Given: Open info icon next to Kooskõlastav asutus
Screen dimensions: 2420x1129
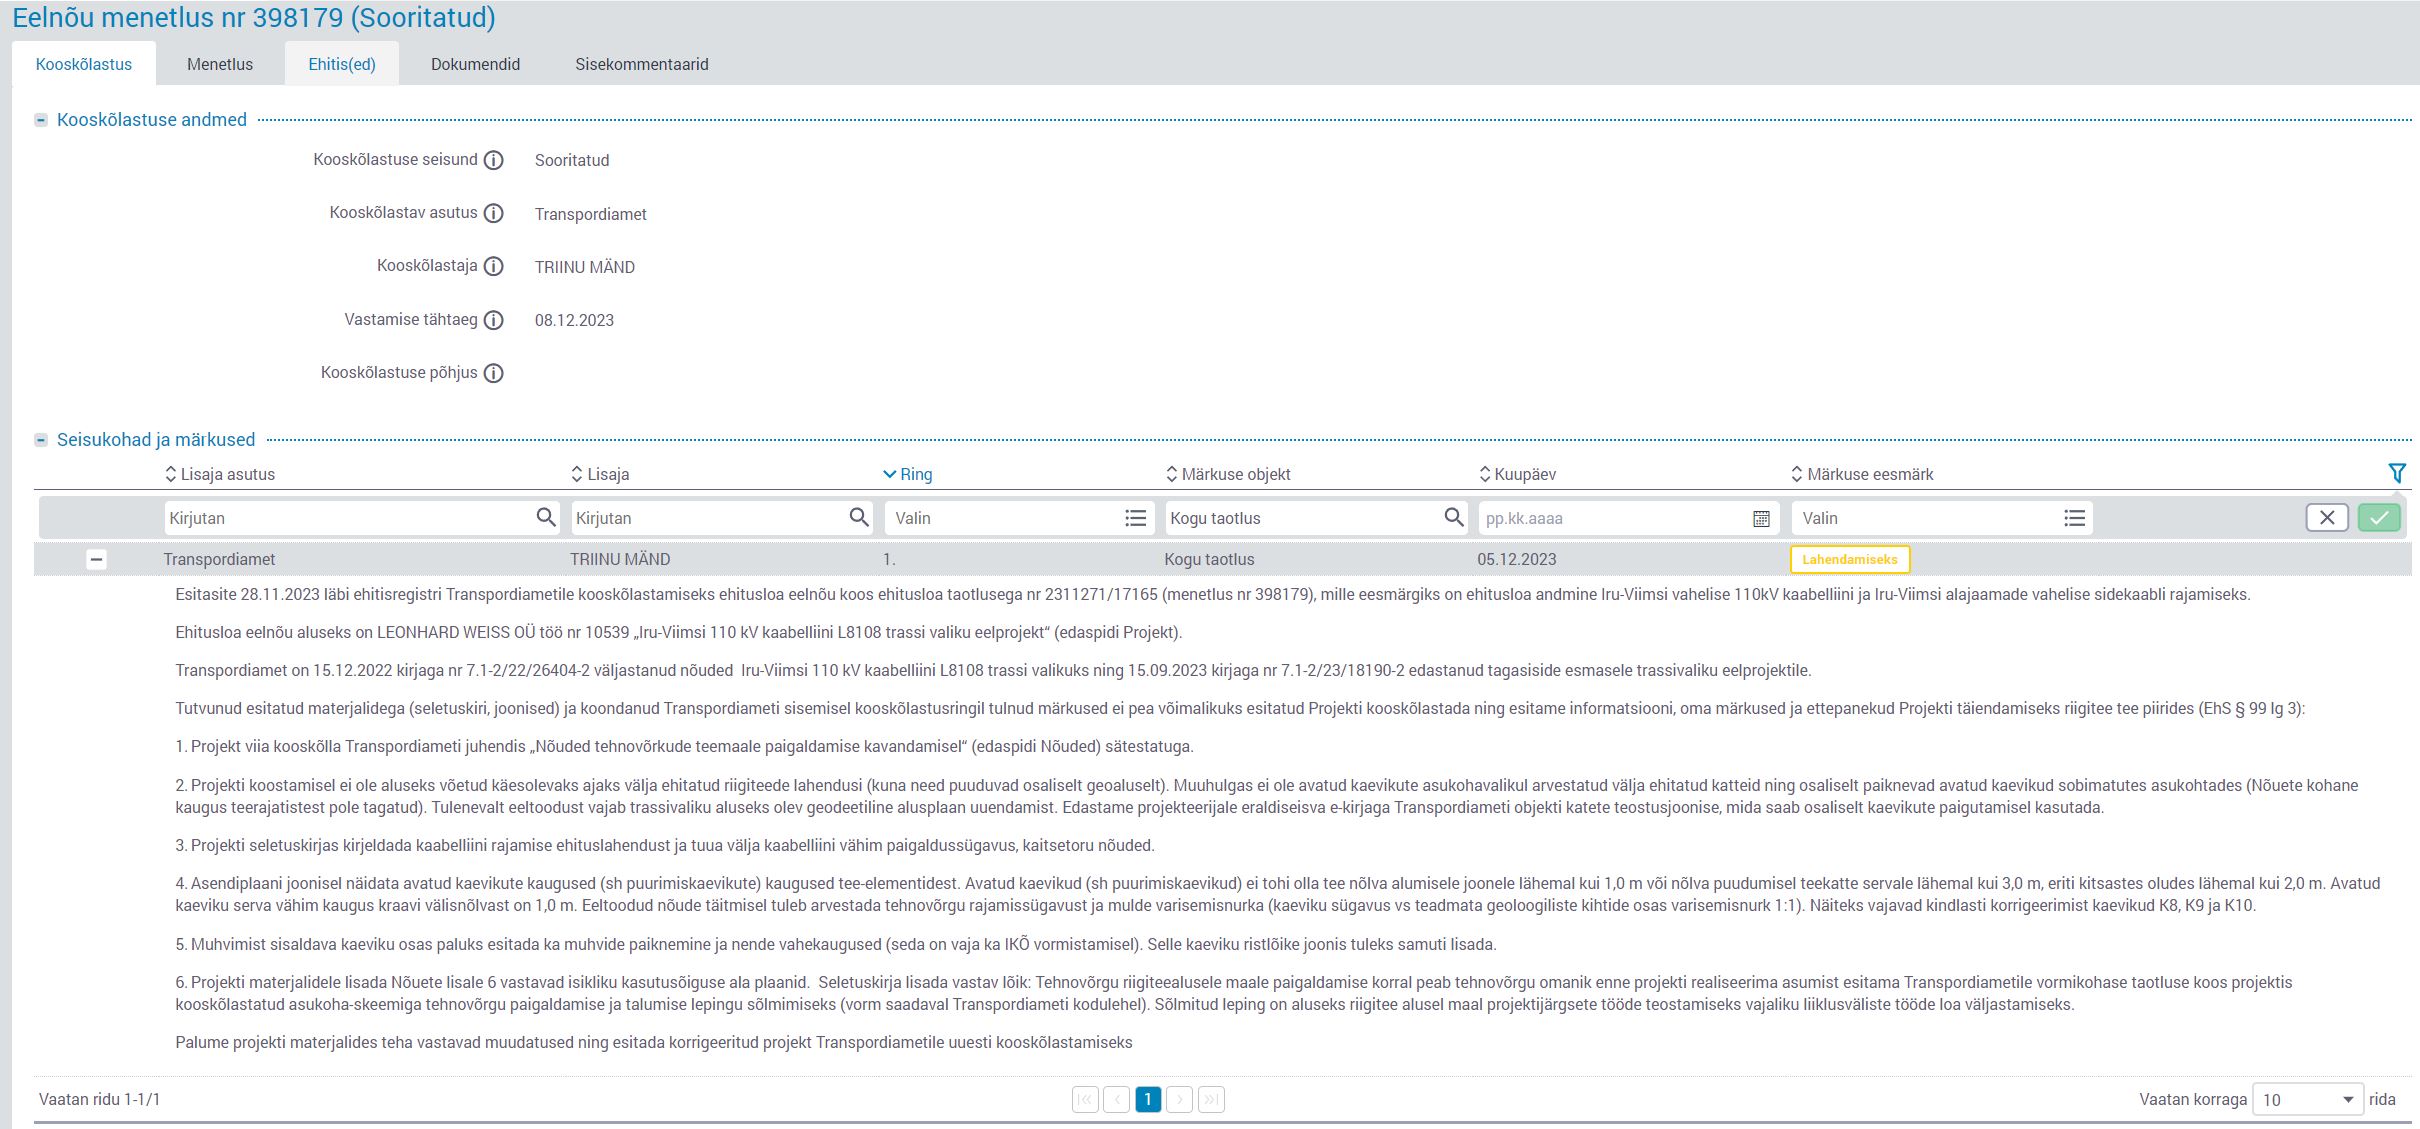Looking at the screenshot, I should point(493,213).
